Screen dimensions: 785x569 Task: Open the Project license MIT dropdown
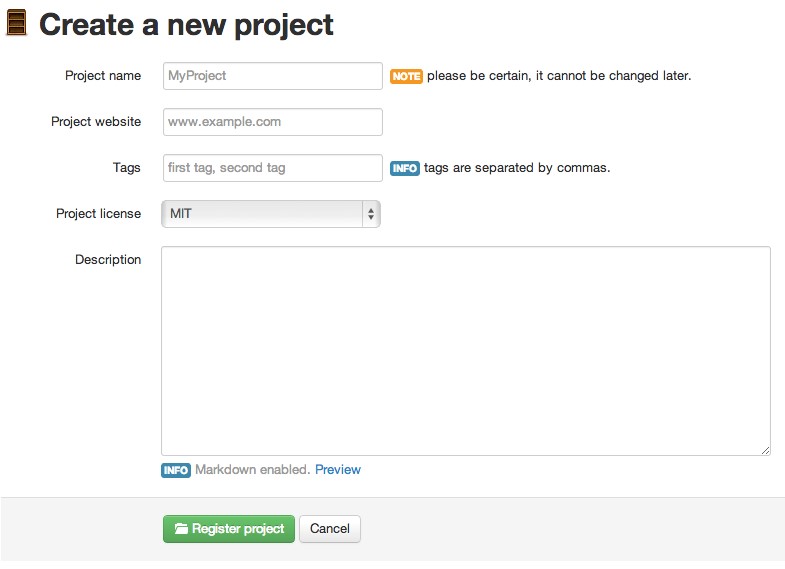coord(271,214)
